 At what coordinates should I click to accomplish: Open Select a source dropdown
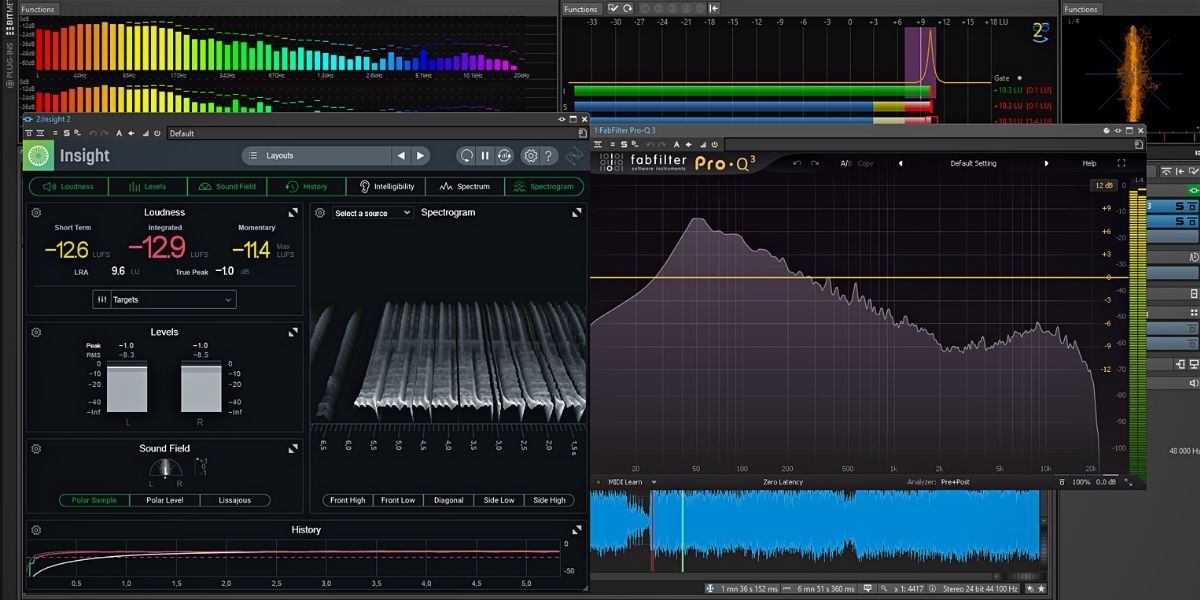click(372, 213)
